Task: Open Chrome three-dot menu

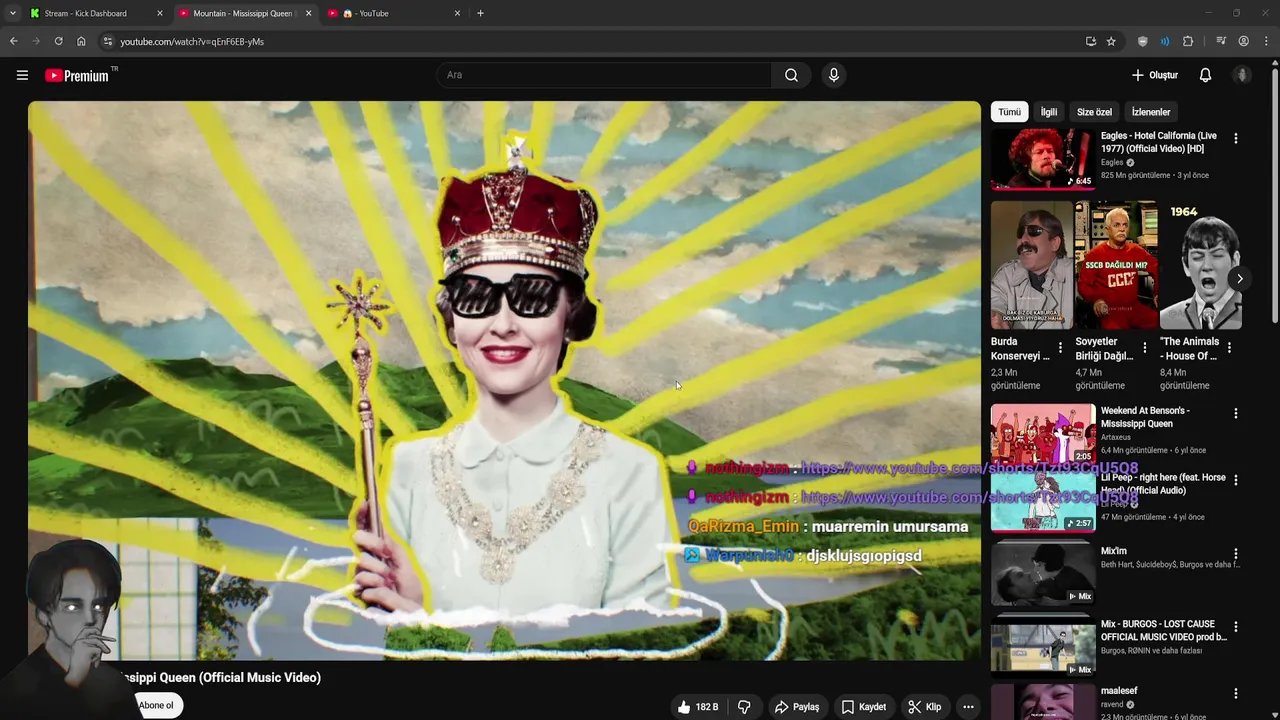Action: coord(1266,41)
